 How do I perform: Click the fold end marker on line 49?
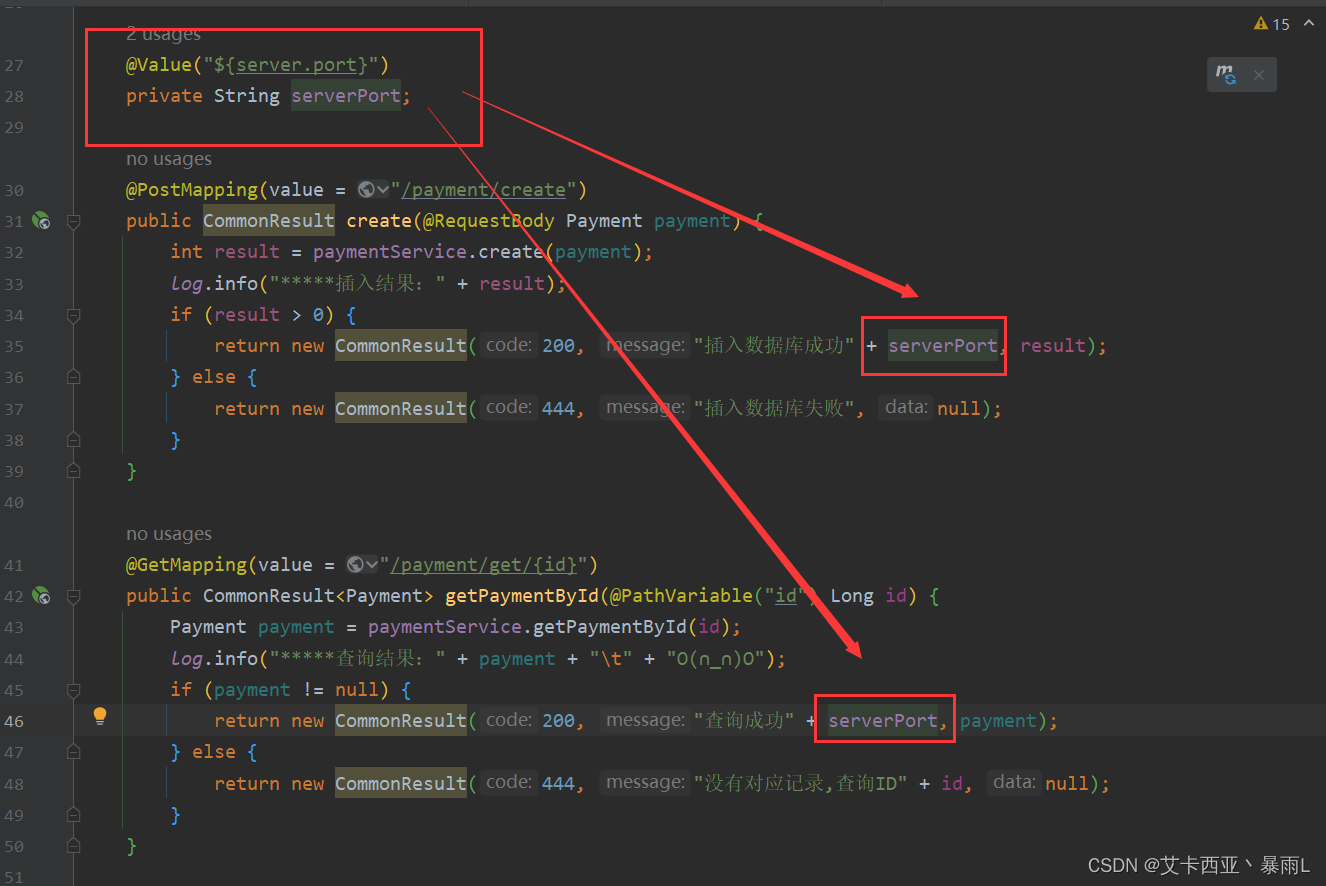[73, 815]
